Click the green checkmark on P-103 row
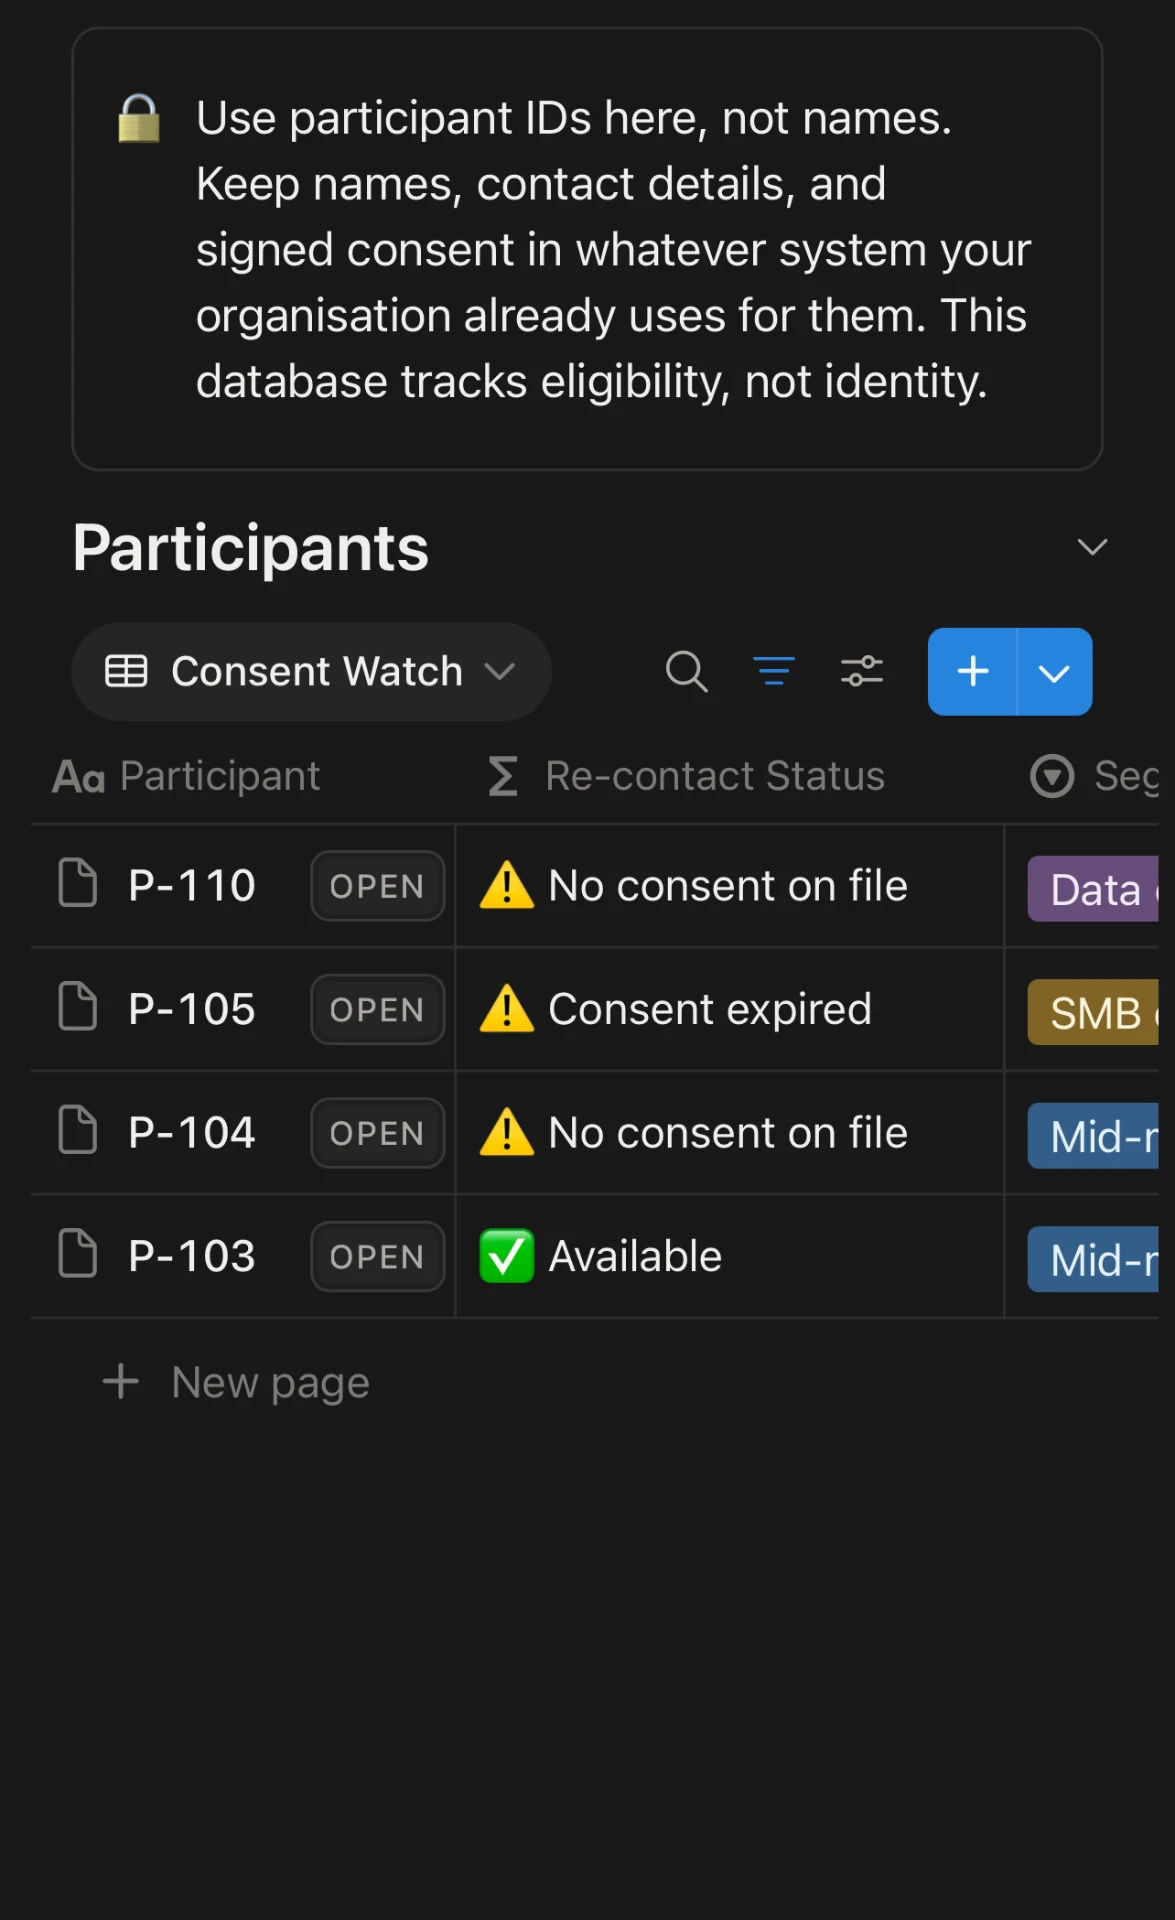 click(507, 1256)
